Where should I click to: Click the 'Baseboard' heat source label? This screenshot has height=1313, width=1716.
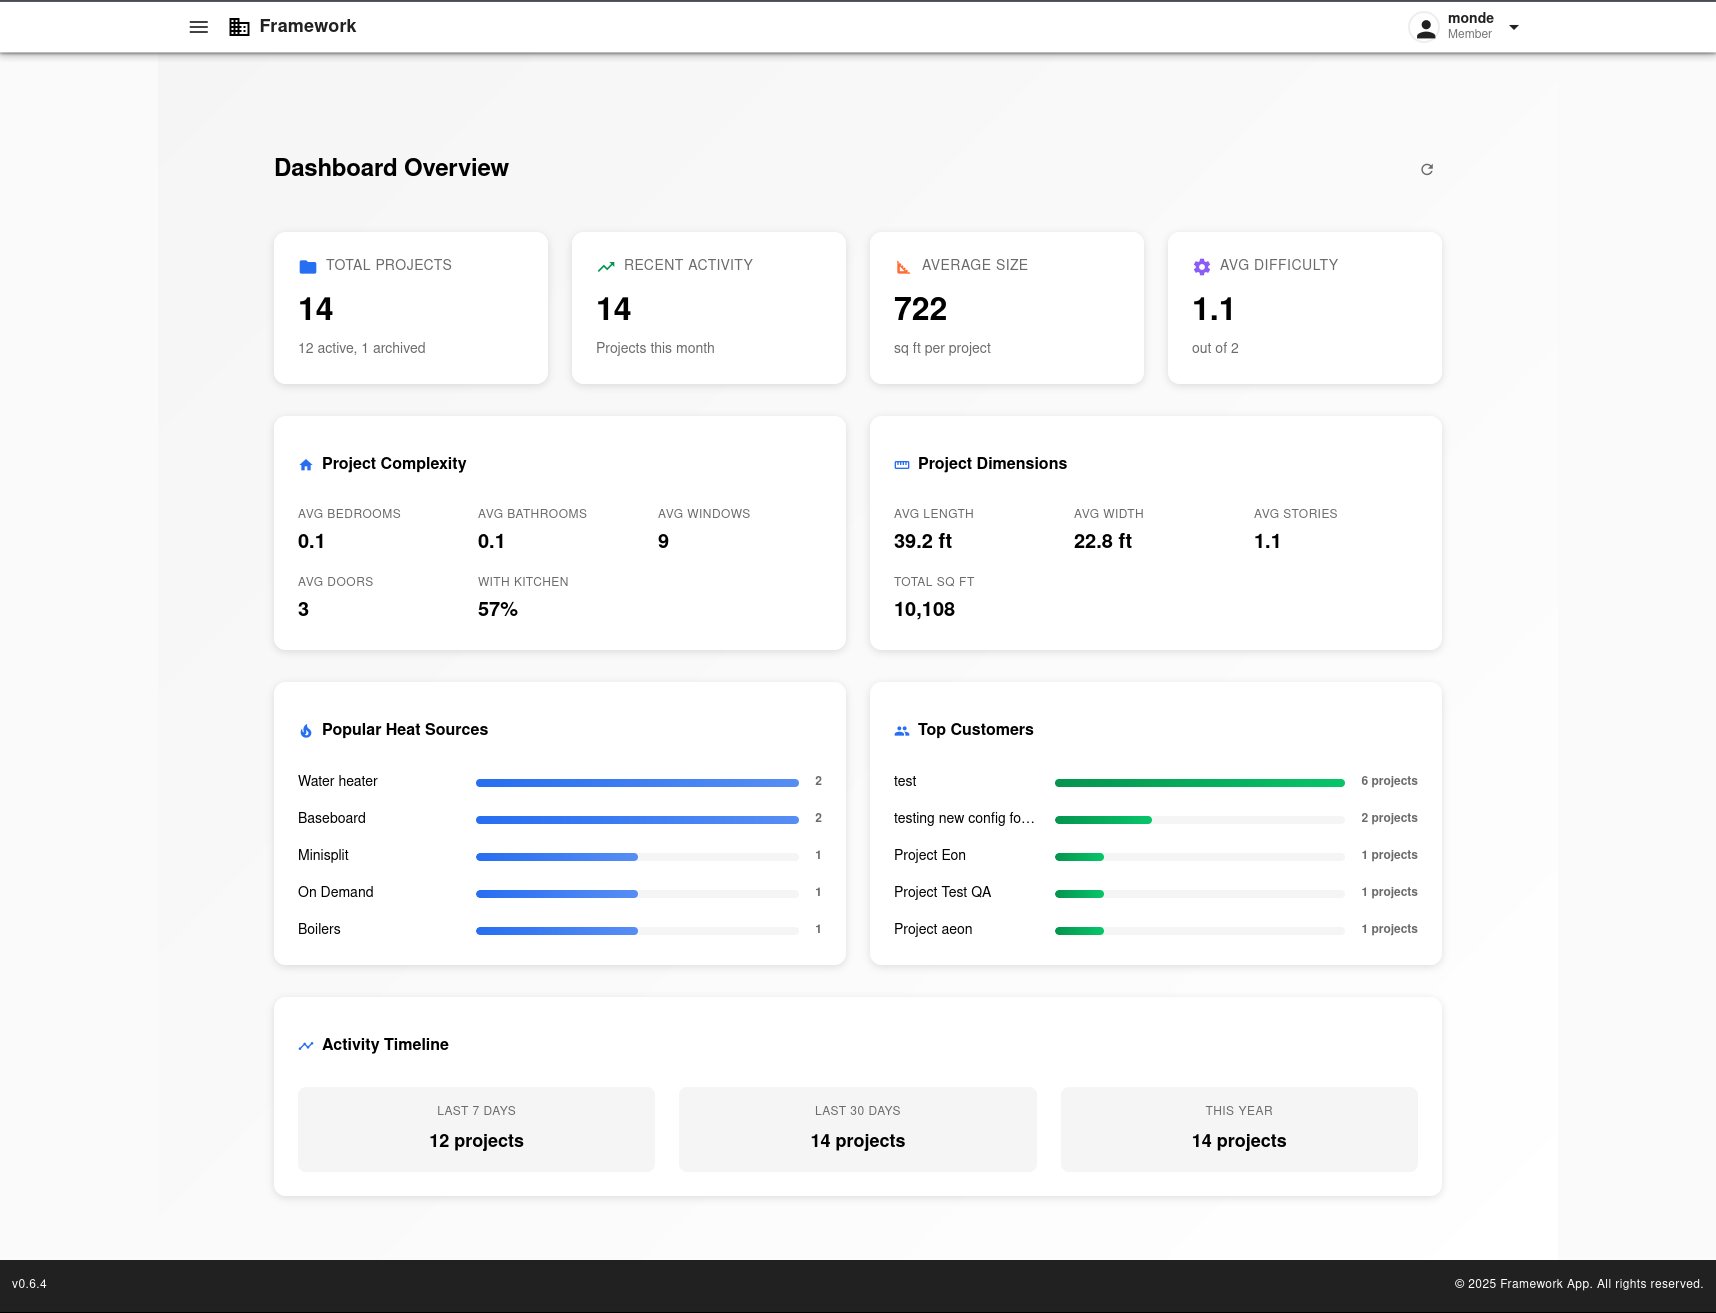[332, 818]
